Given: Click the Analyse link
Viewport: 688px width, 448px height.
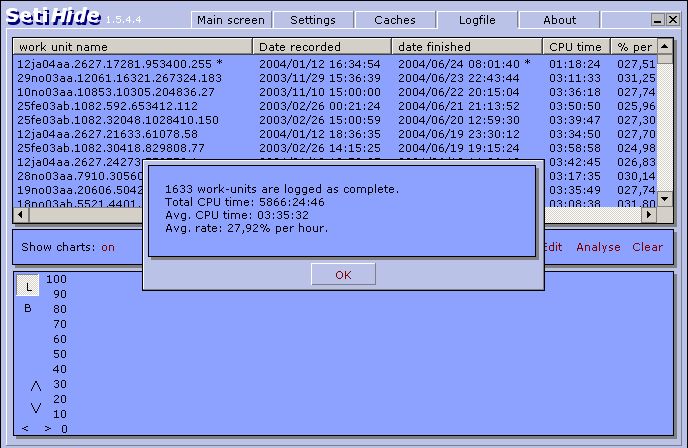Looking at the screenshot, I should pos(598,247).
